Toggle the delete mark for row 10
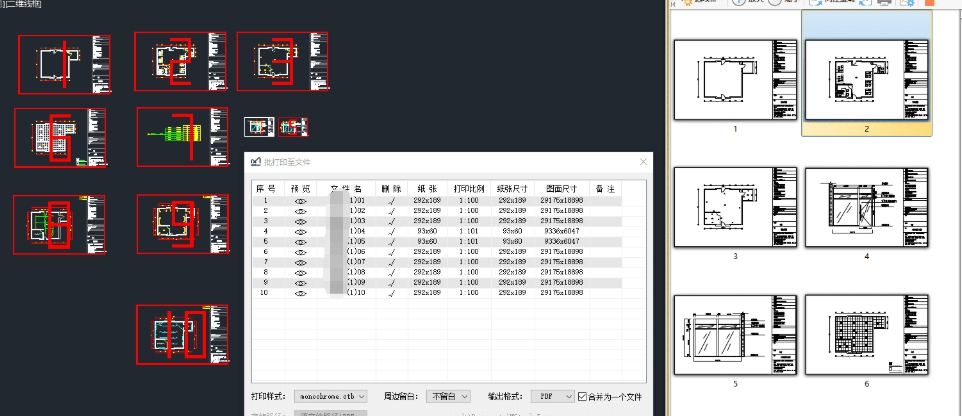Viewport: 962px width, 416px height. 391,293
